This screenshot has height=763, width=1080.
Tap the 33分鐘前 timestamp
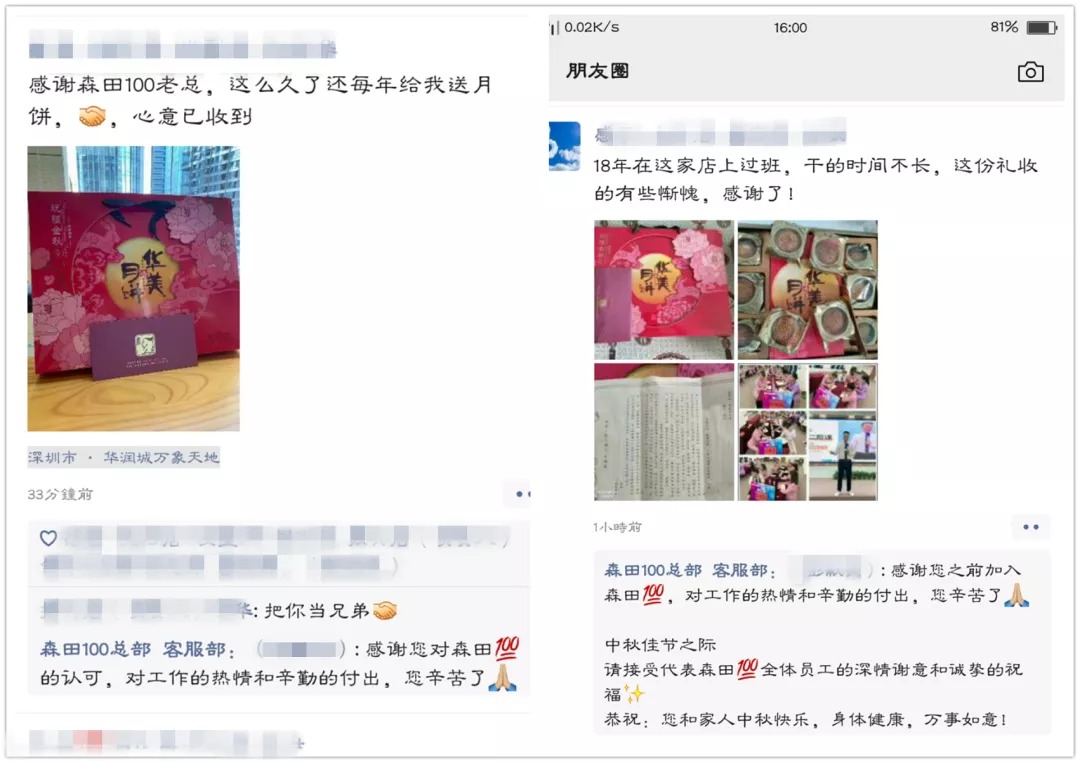point(60,494)
